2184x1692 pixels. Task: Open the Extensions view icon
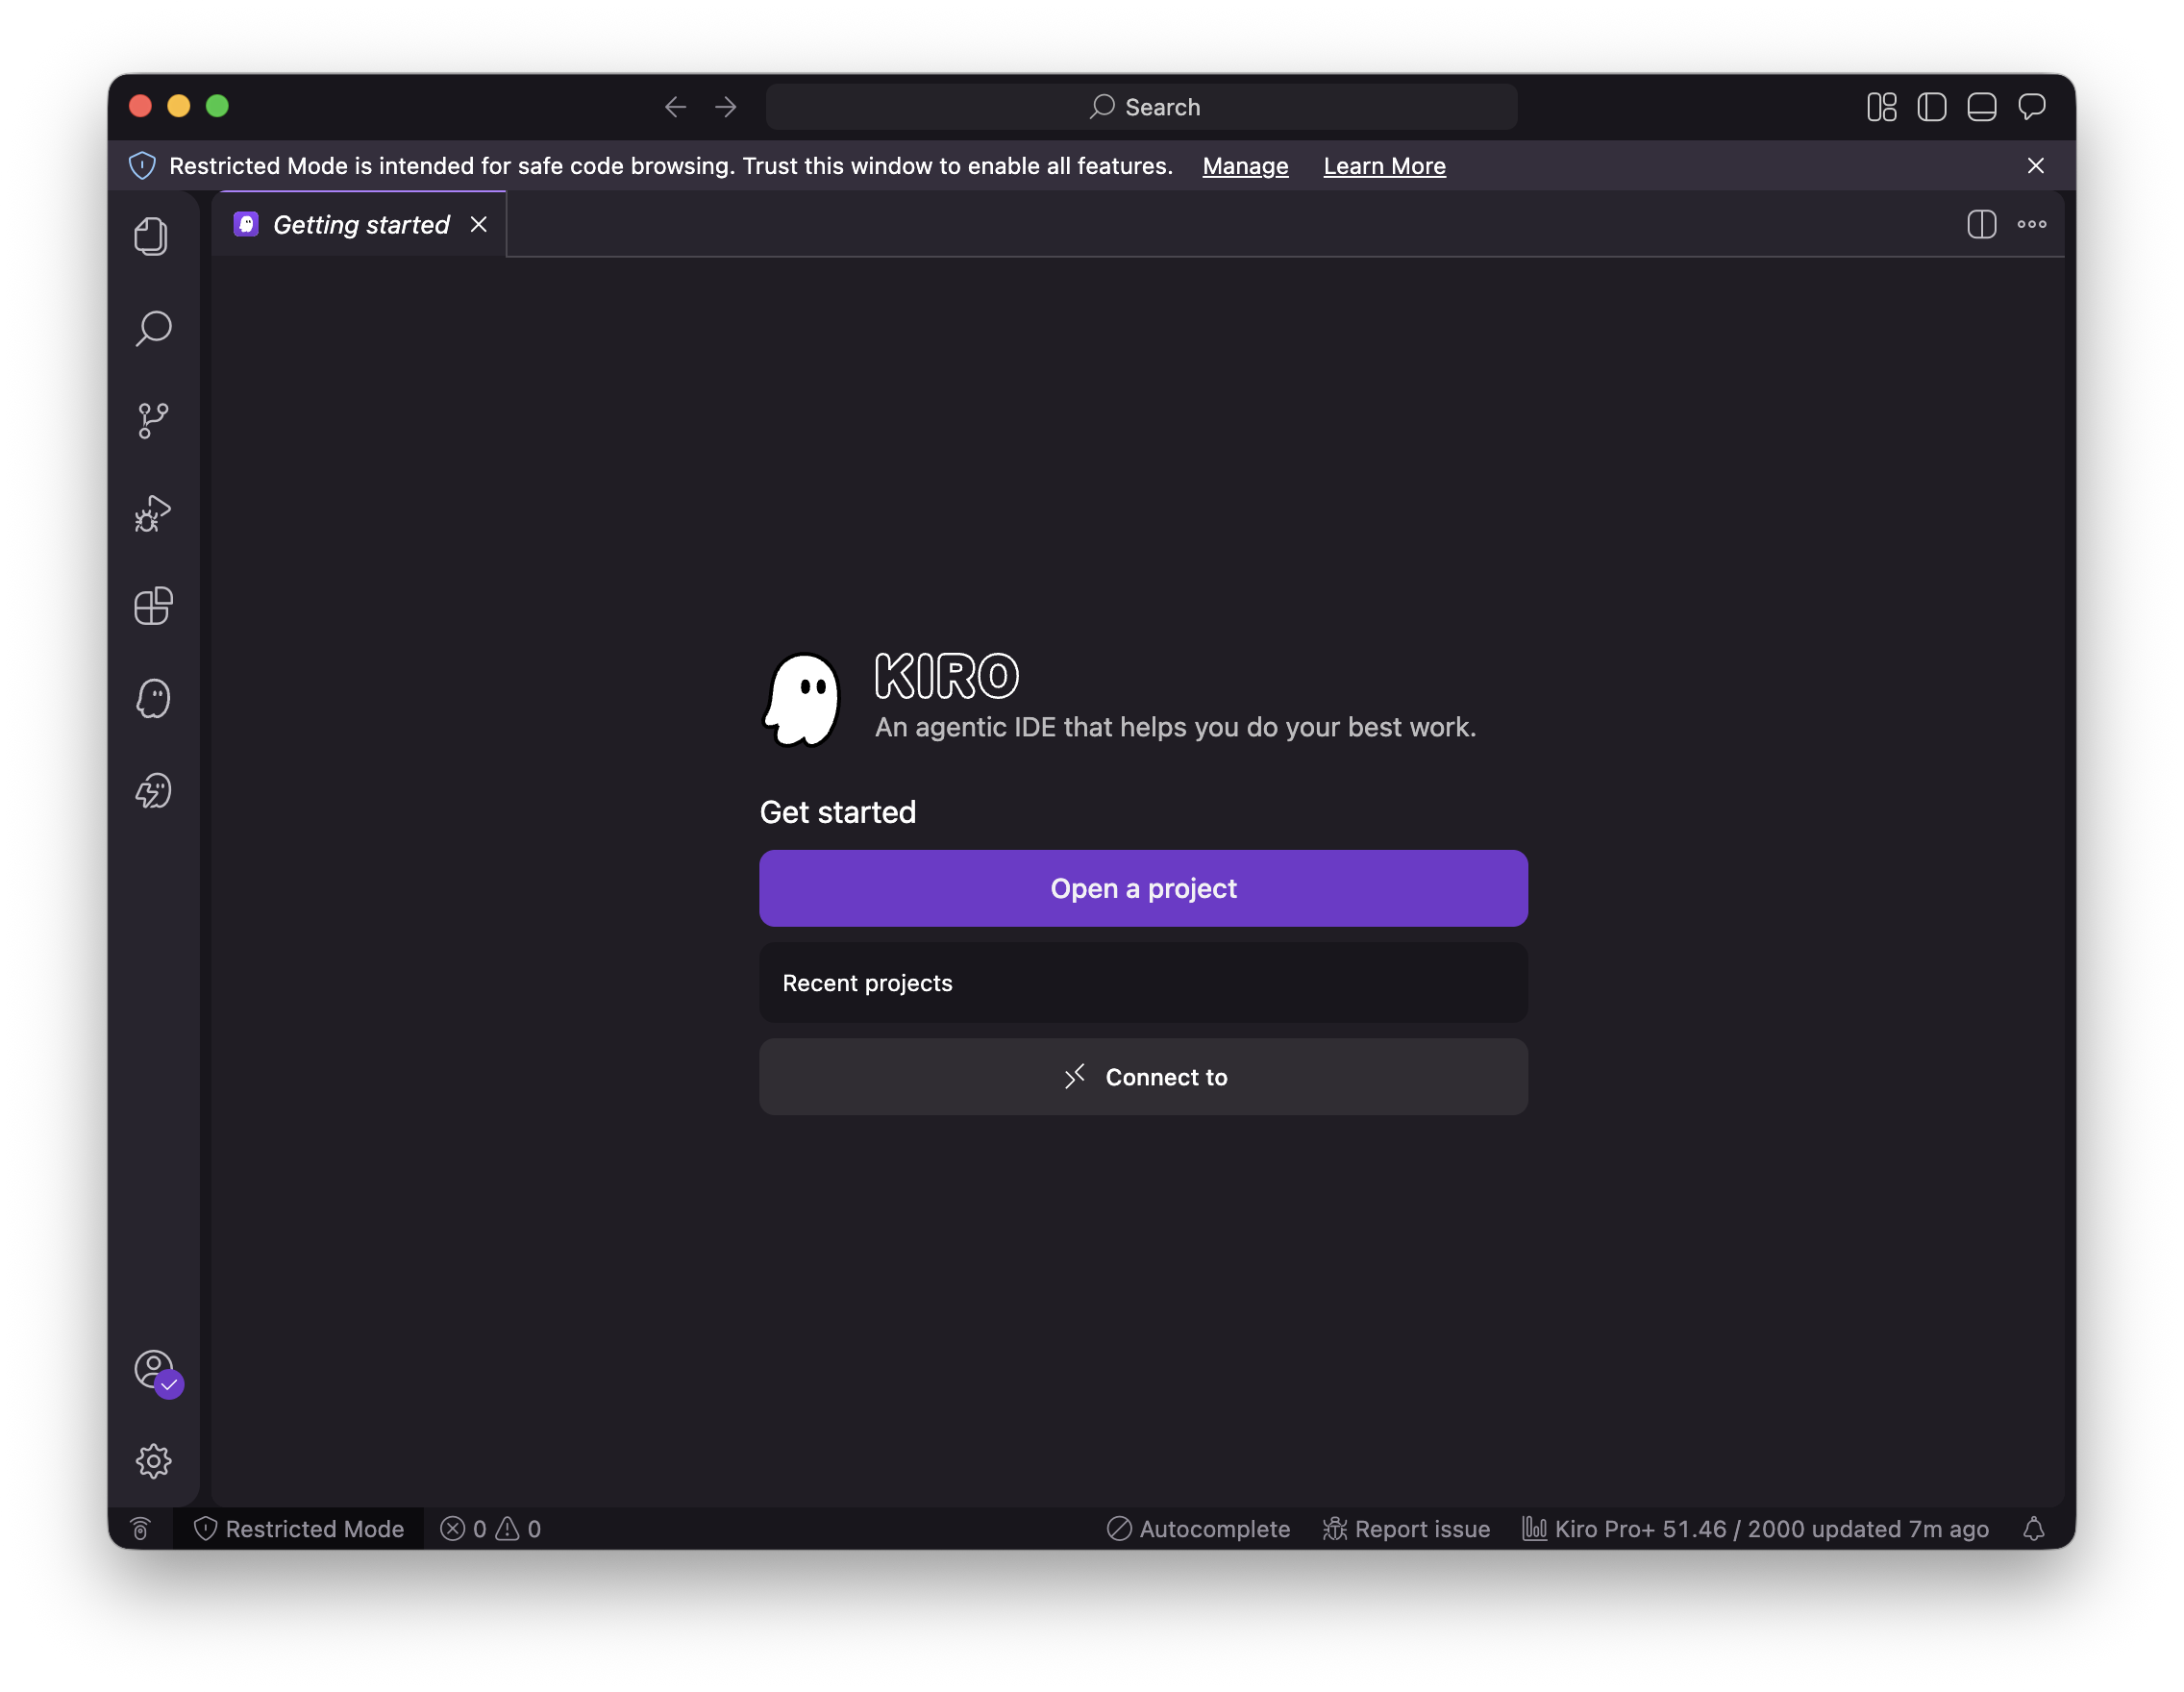153,606
